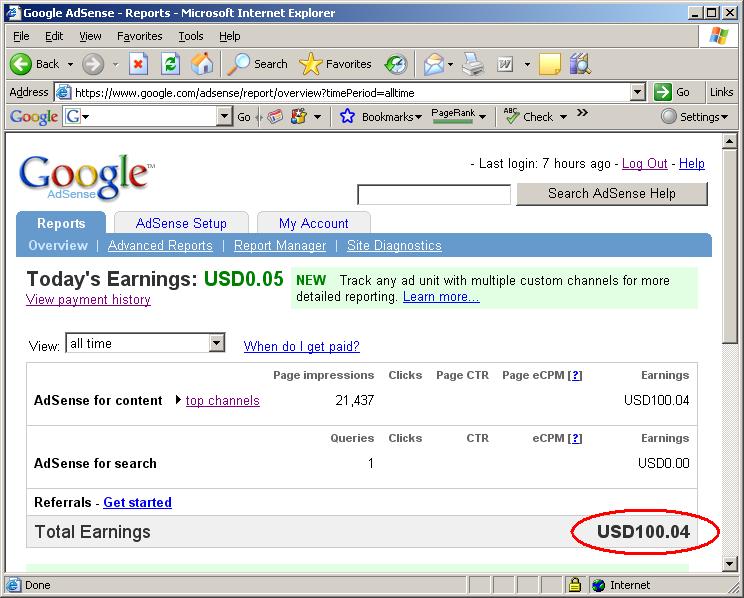Open the Search magnifier toolbar button

[257, 64]
